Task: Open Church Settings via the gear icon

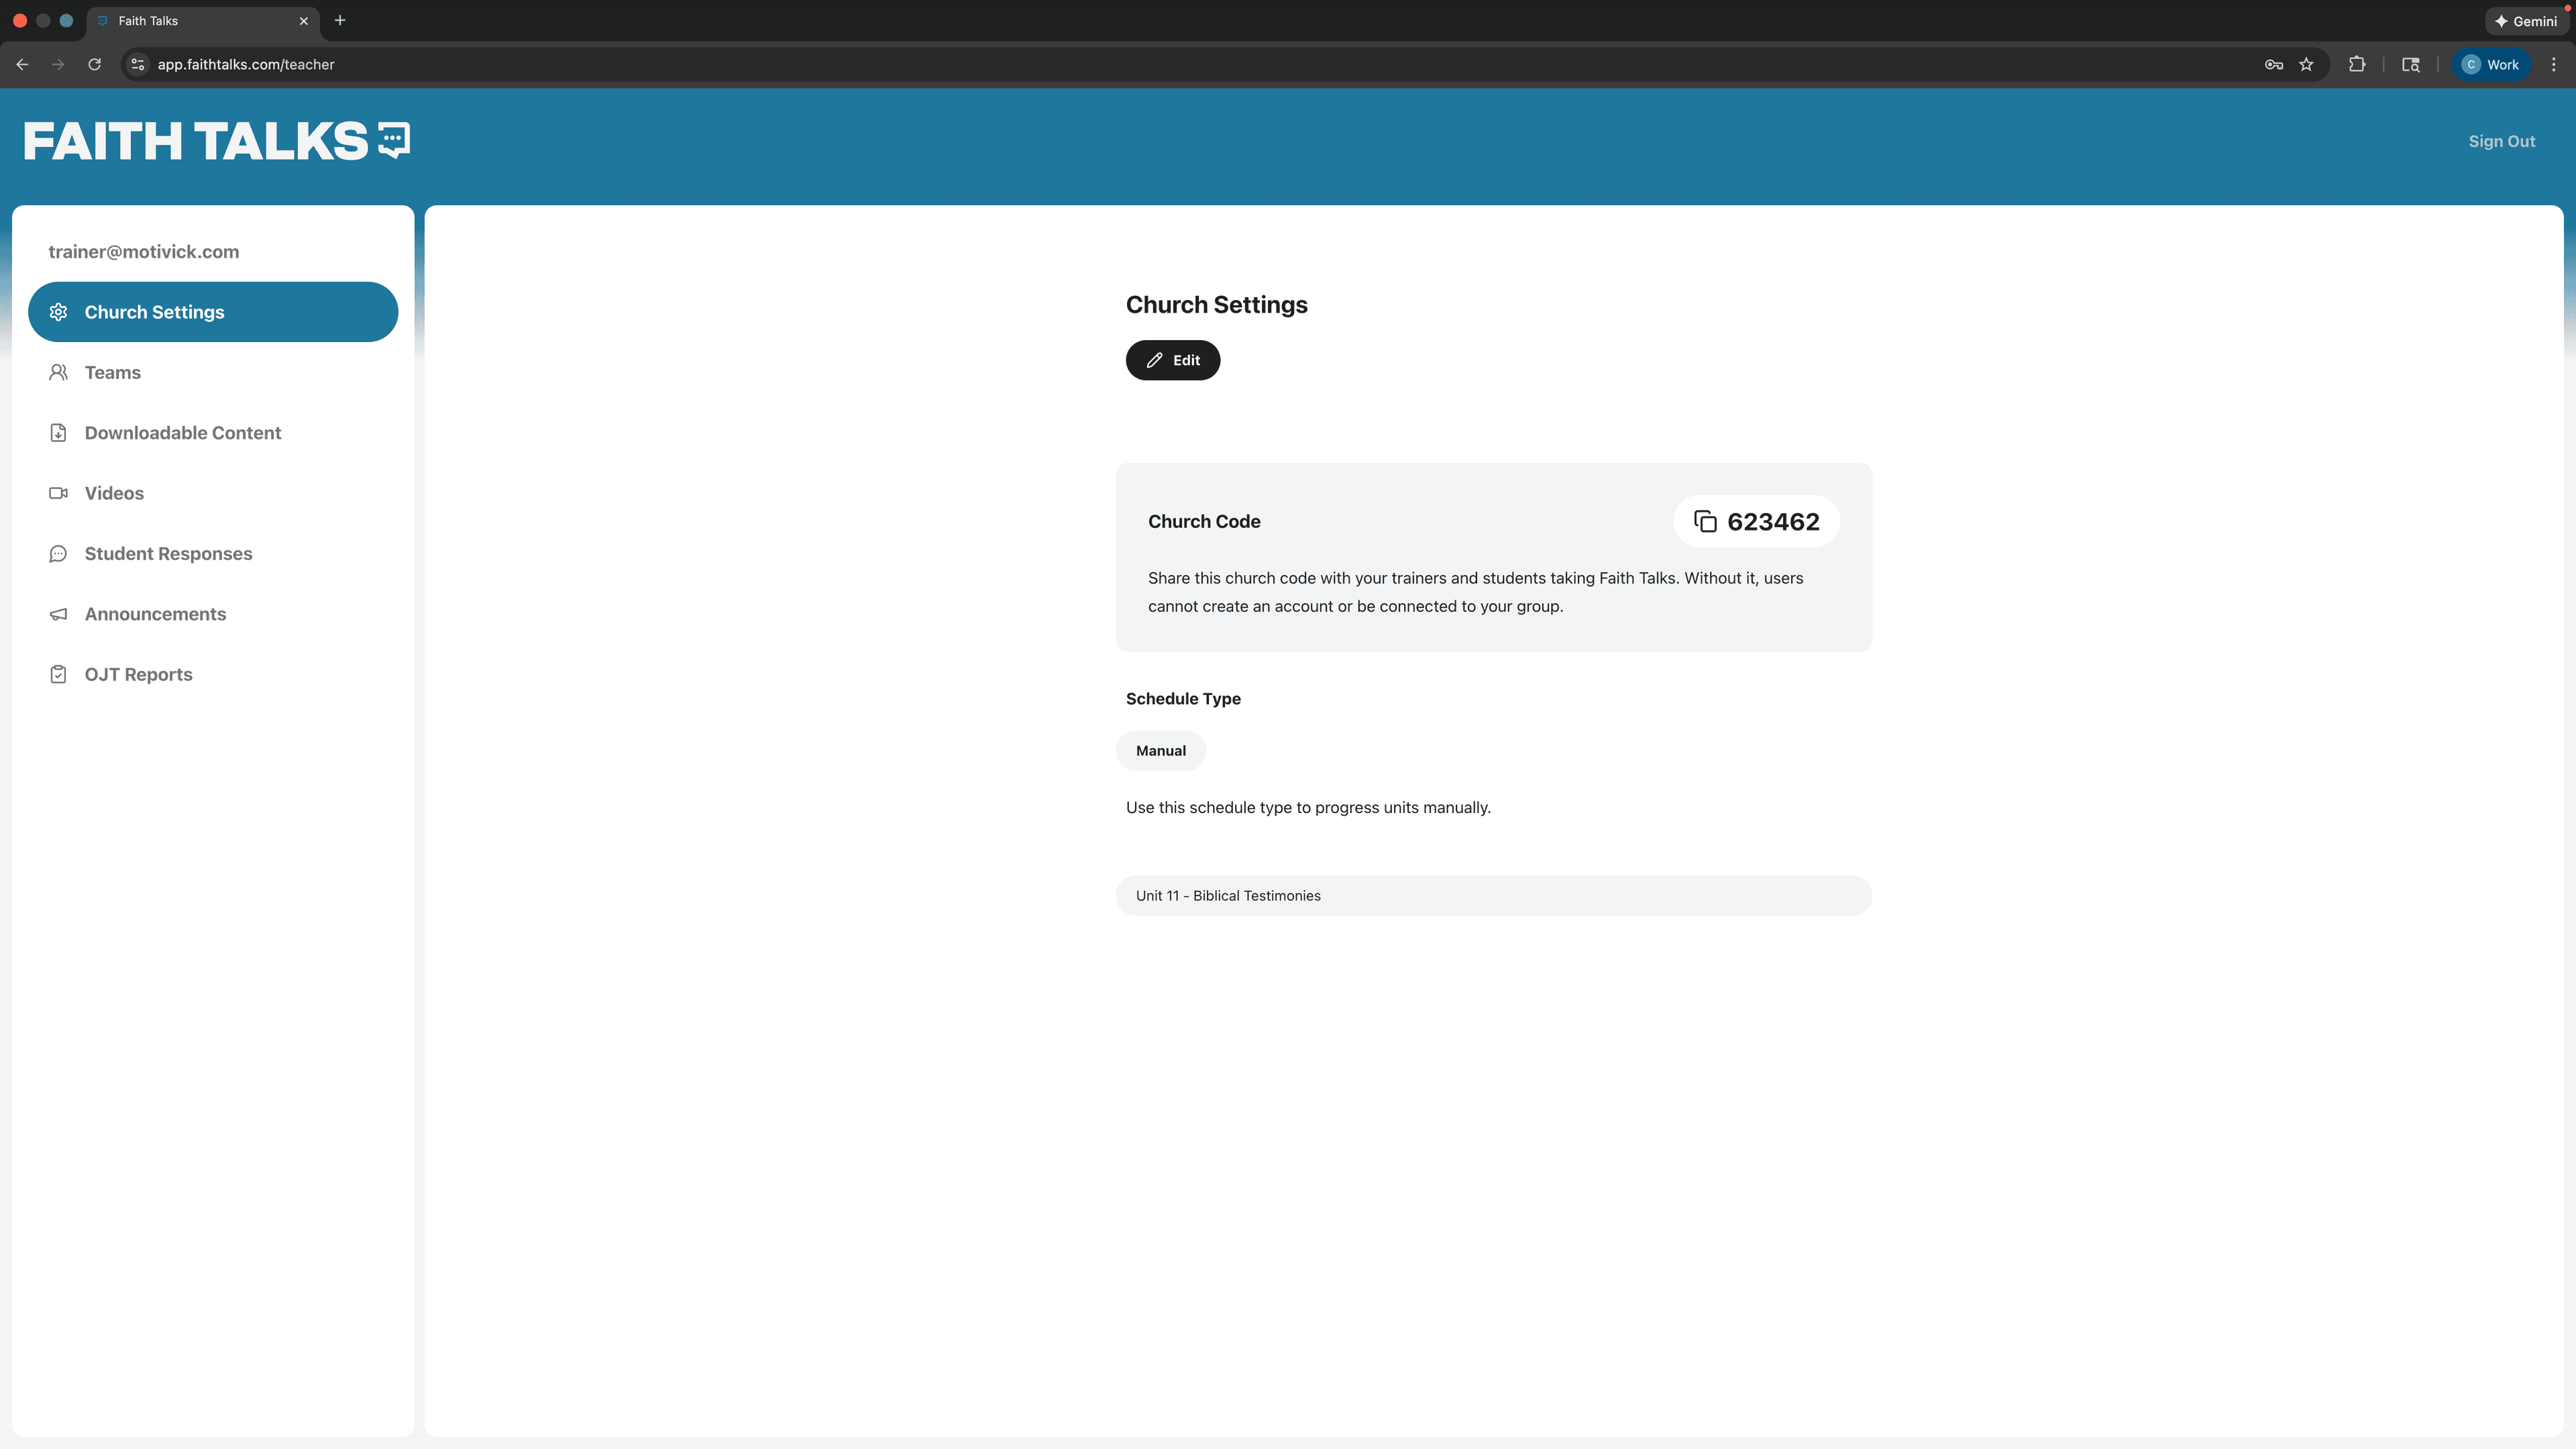Action: point(59,311)
